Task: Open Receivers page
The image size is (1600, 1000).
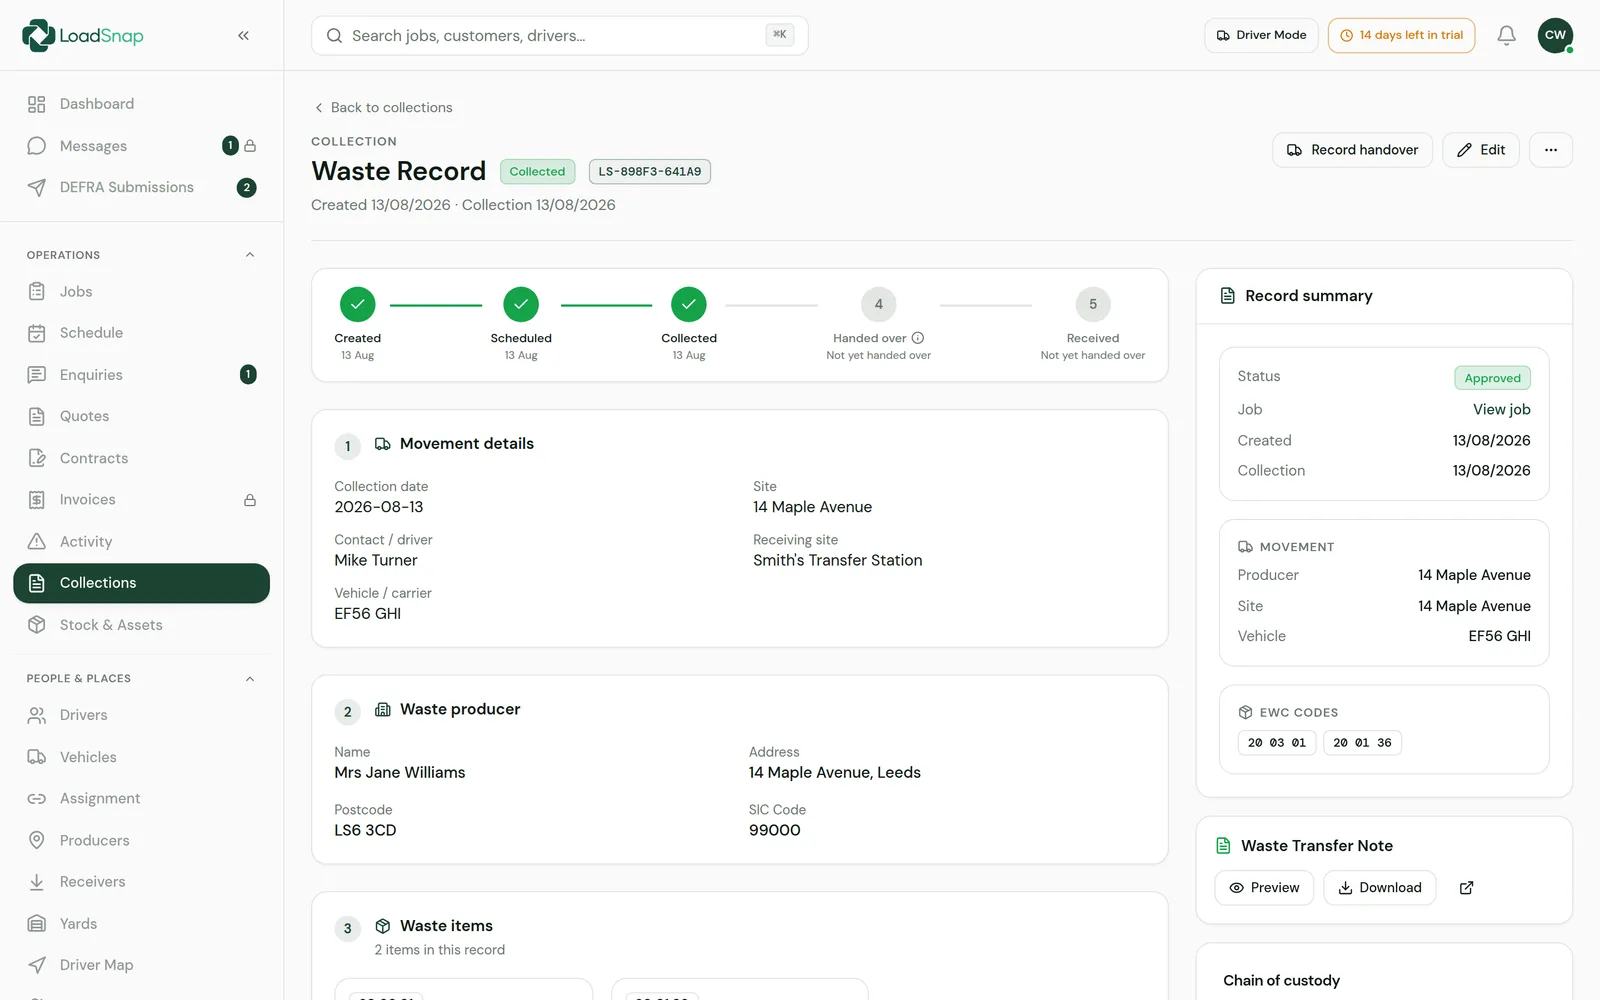Action: click(141, 882)
